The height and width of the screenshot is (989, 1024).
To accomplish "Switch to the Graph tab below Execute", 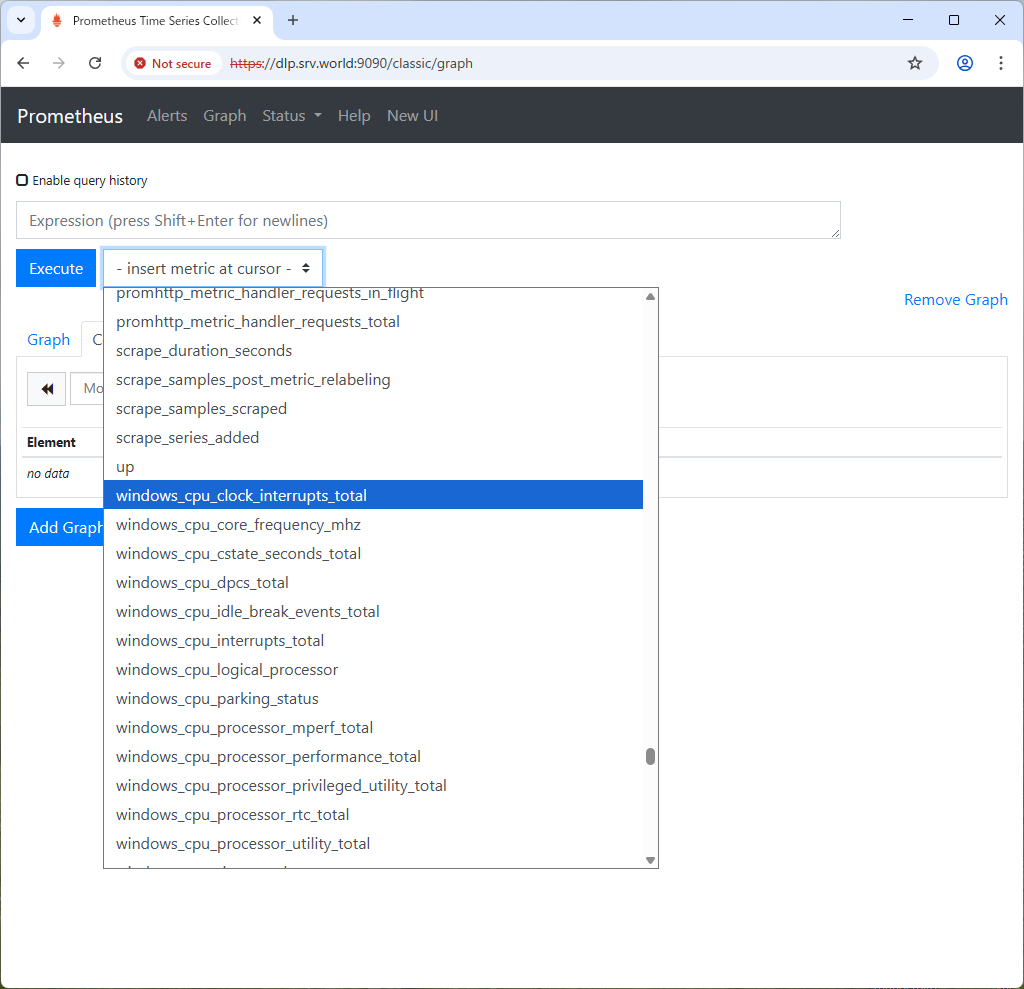I will coord(48,339).
